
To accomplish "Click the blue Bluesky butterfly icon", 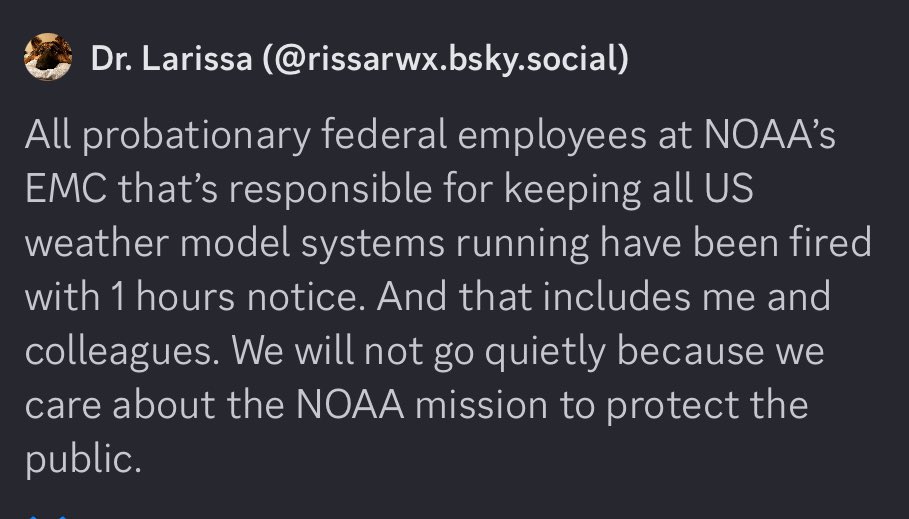I will [48, 516].
